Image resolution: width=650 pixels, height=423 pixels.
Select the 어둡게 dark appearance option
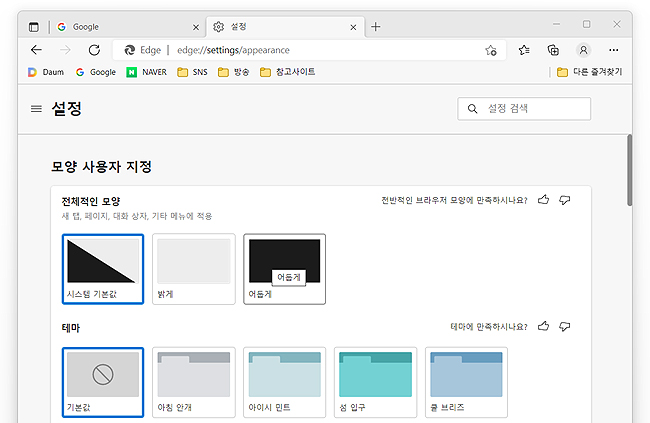point(284,269)
